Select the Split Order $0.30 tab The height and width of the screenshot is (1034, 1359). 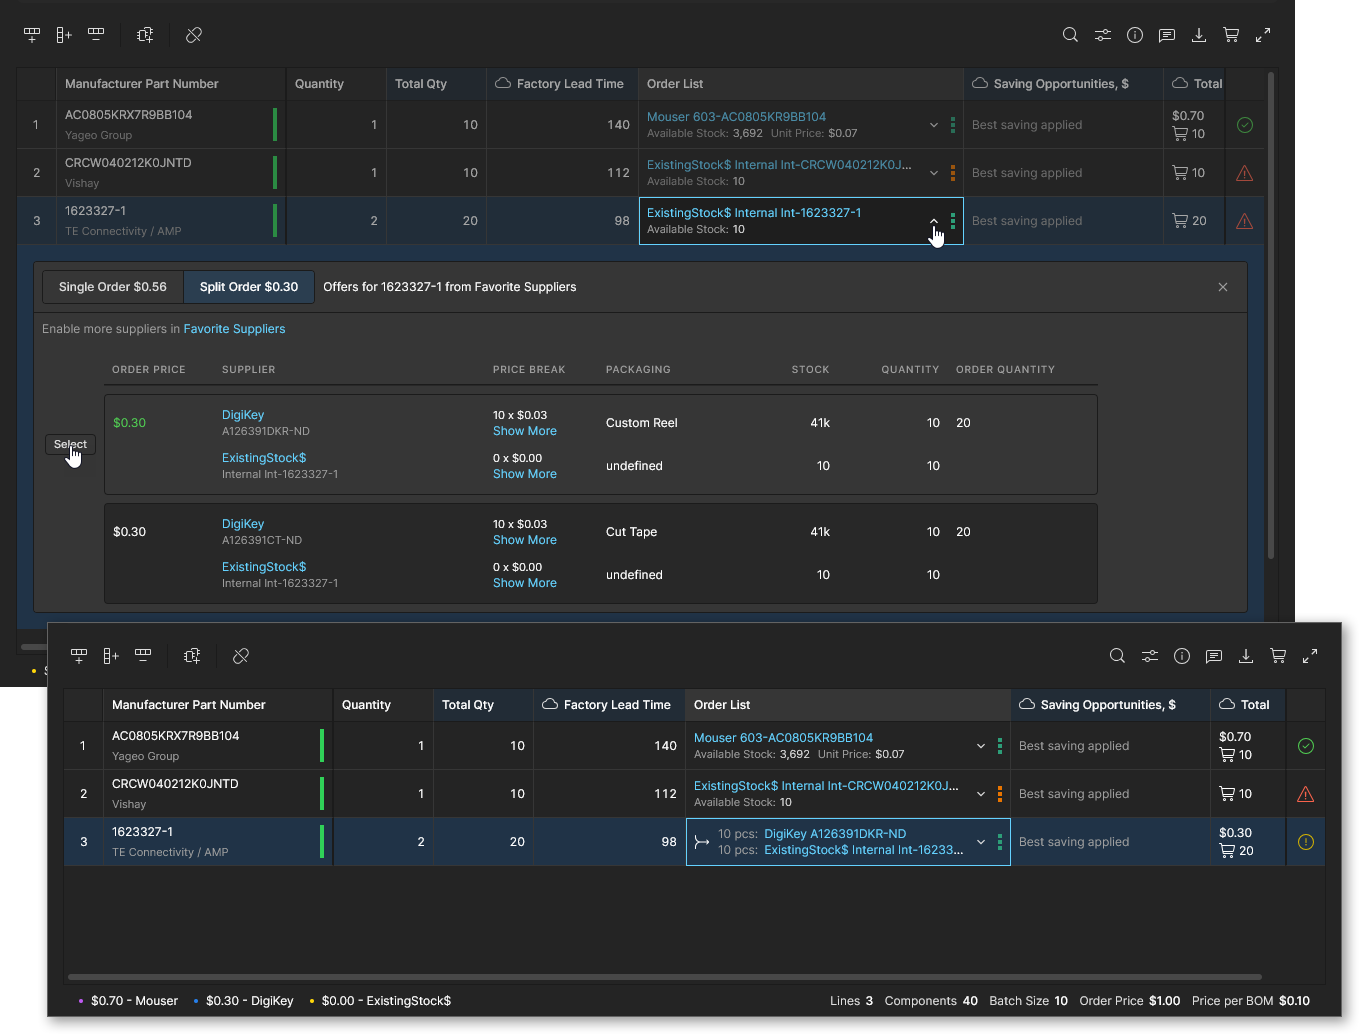click(x=249, y=287)
